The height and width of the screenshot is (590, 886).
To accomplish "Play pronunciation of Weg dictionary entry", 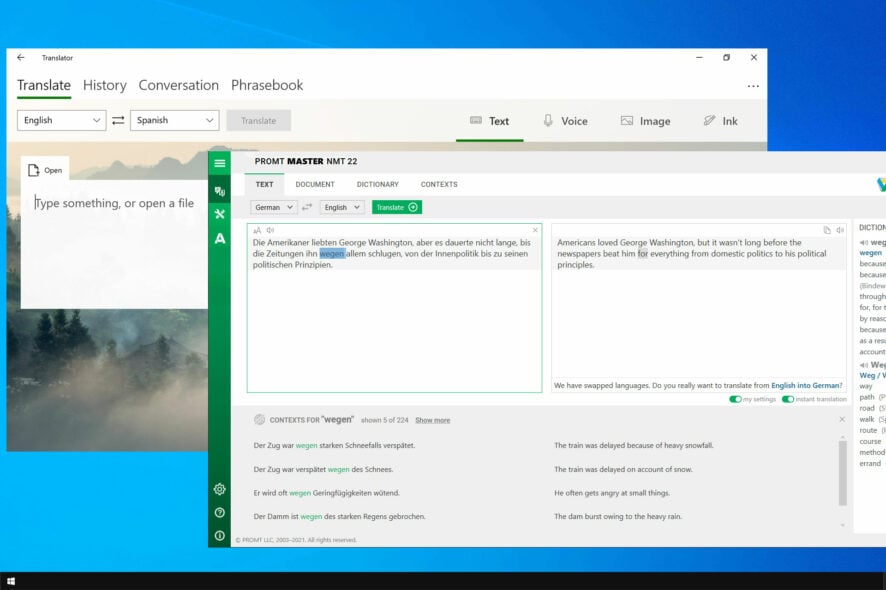I will coord(863,365).
